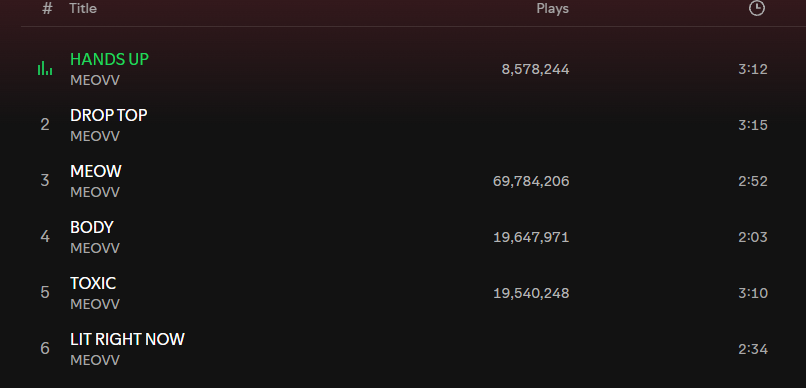Image resolution: width=806 pixels, height=388 pixels.
Task: Open the BODY track title
Action: pos(92,227)
